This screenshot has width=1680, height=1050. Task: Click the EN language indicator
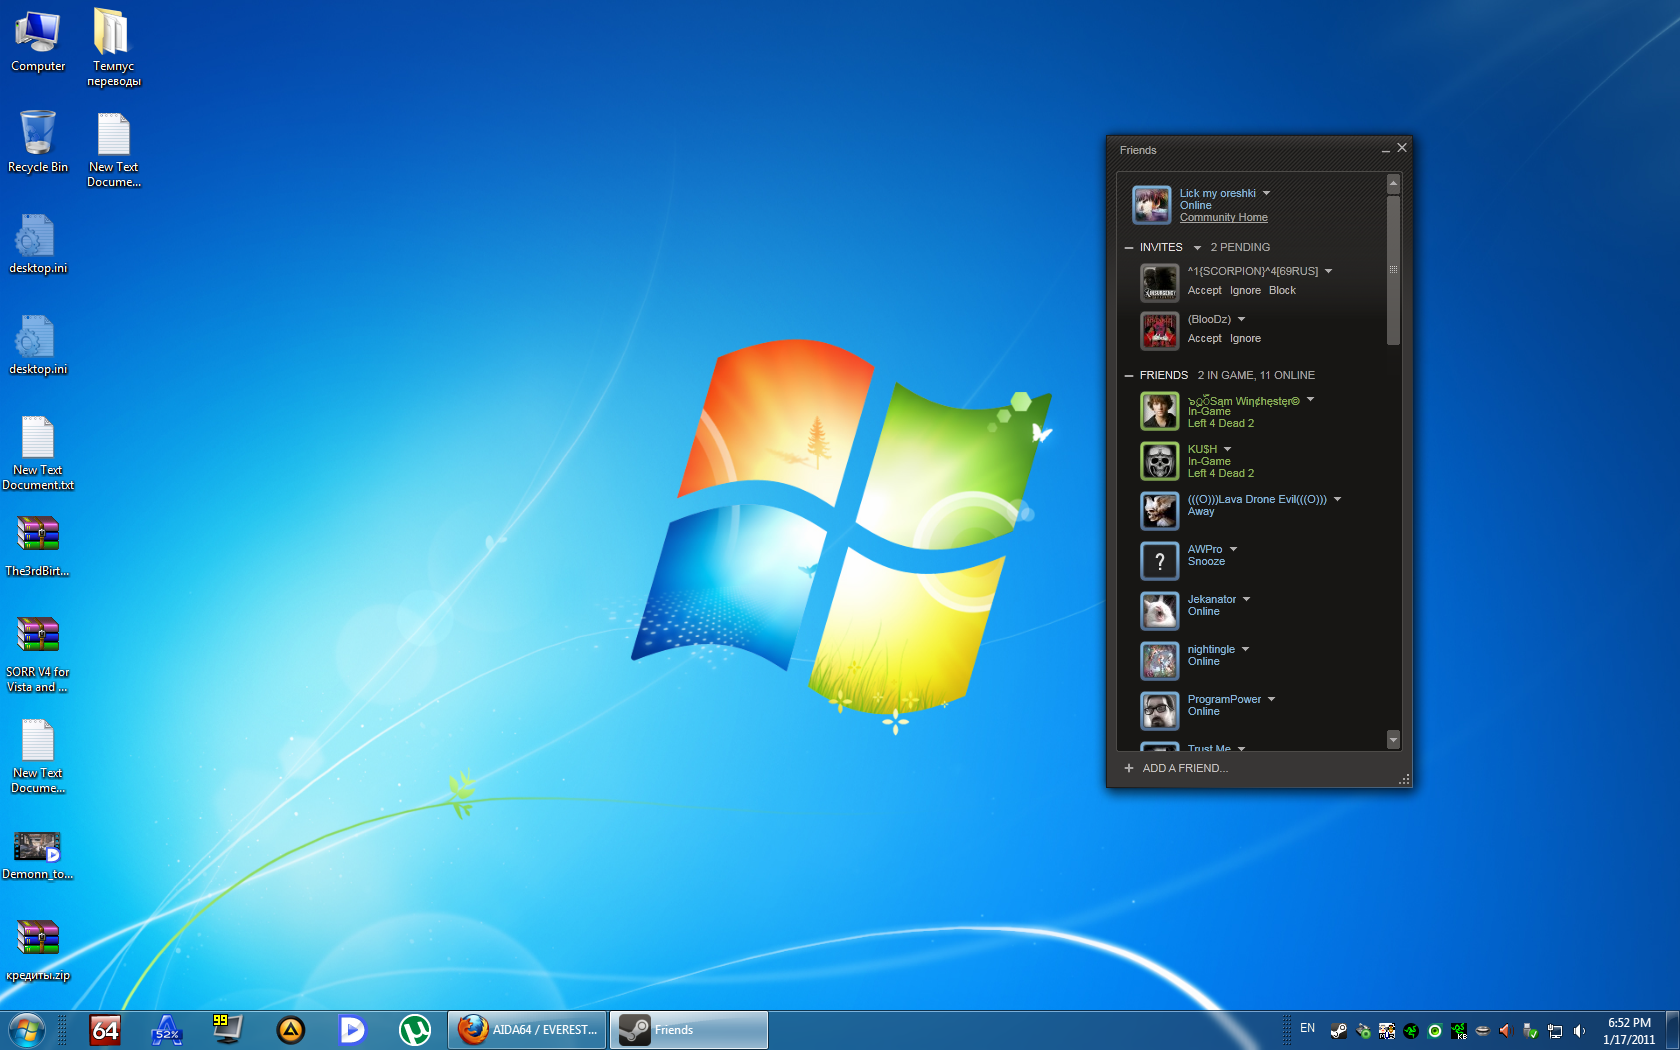[x=1307, y=1028]
